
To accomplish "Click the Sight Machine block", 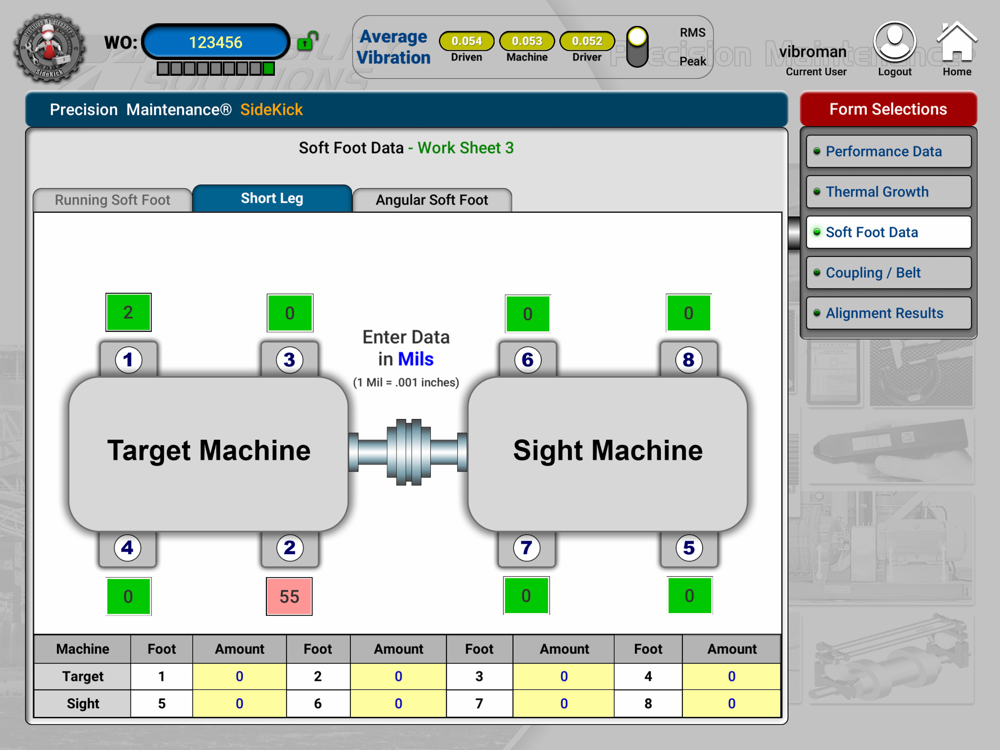I will [608, 453].
